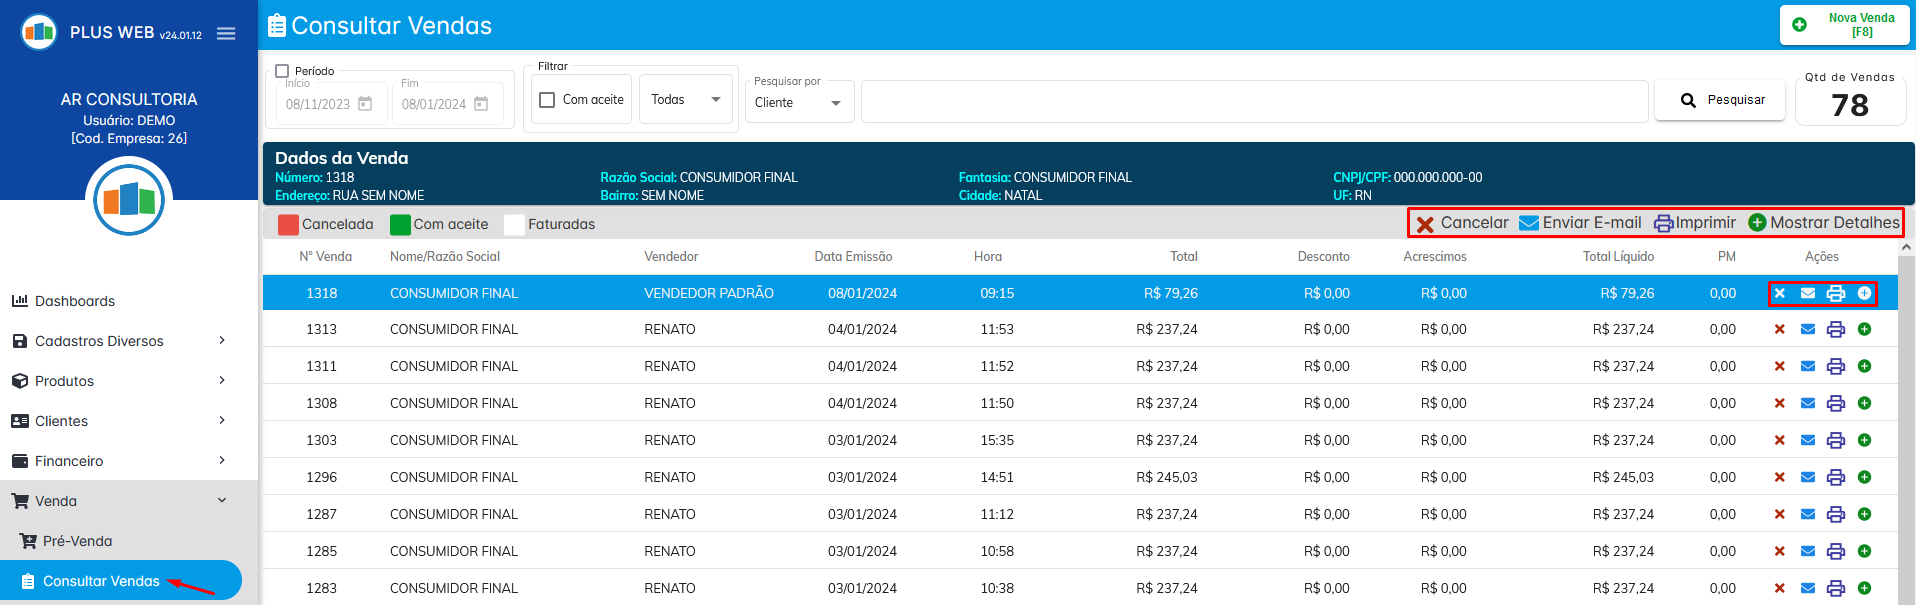Sort by Total Líquido column header

[x=1618, y=257]
